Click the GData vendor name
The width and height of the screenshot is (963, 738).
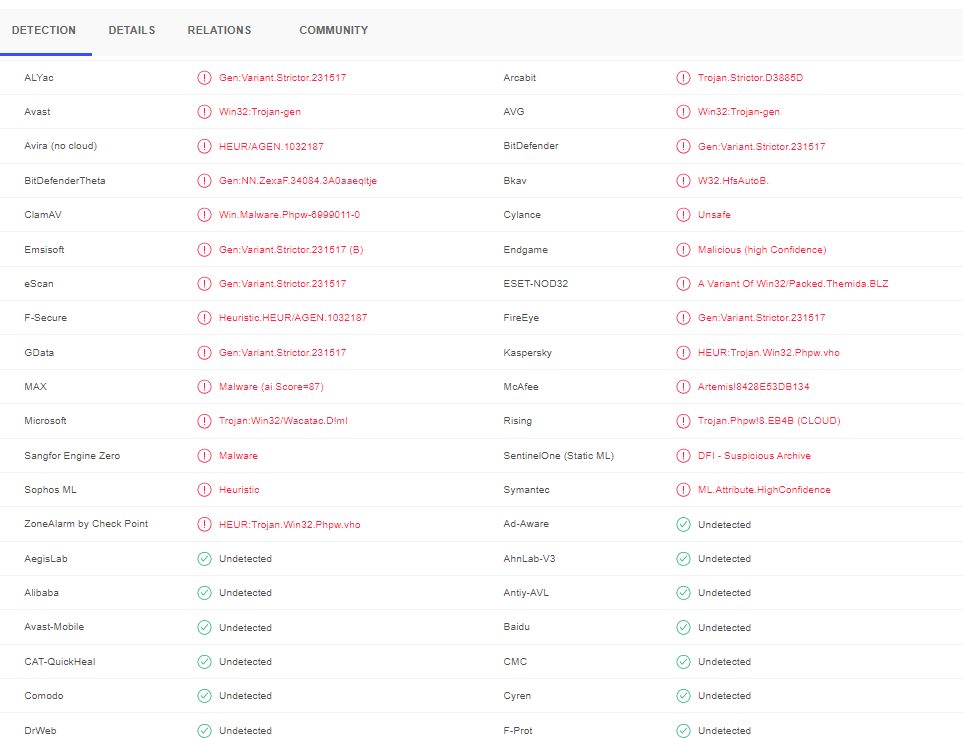pyautogui.click(x=39, y=352)
